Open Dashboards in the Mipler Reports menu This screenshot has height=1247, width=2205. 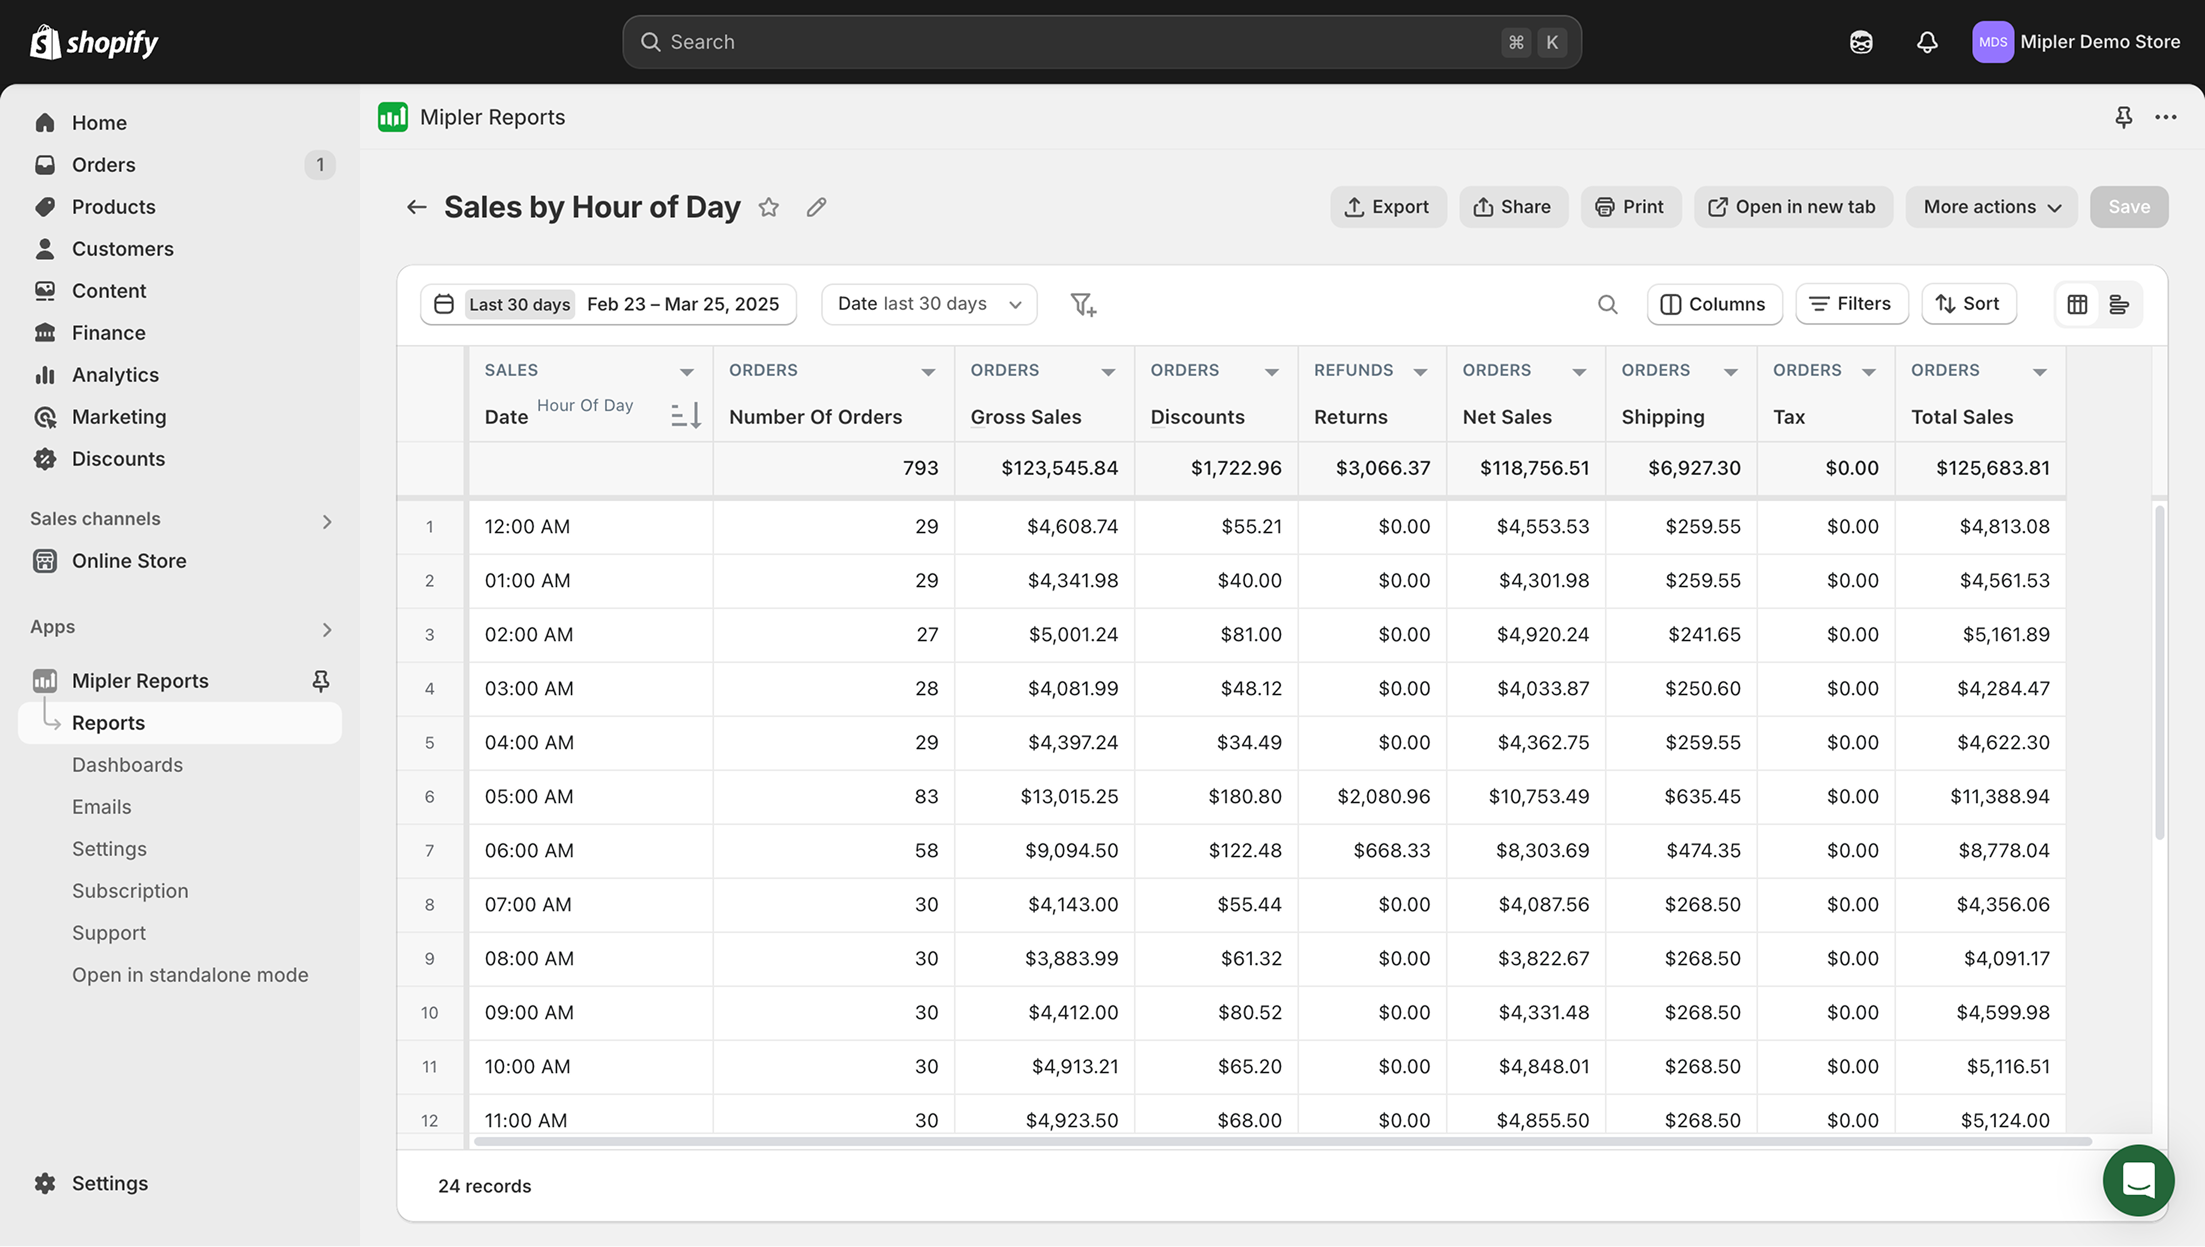[x=127, y=765]
